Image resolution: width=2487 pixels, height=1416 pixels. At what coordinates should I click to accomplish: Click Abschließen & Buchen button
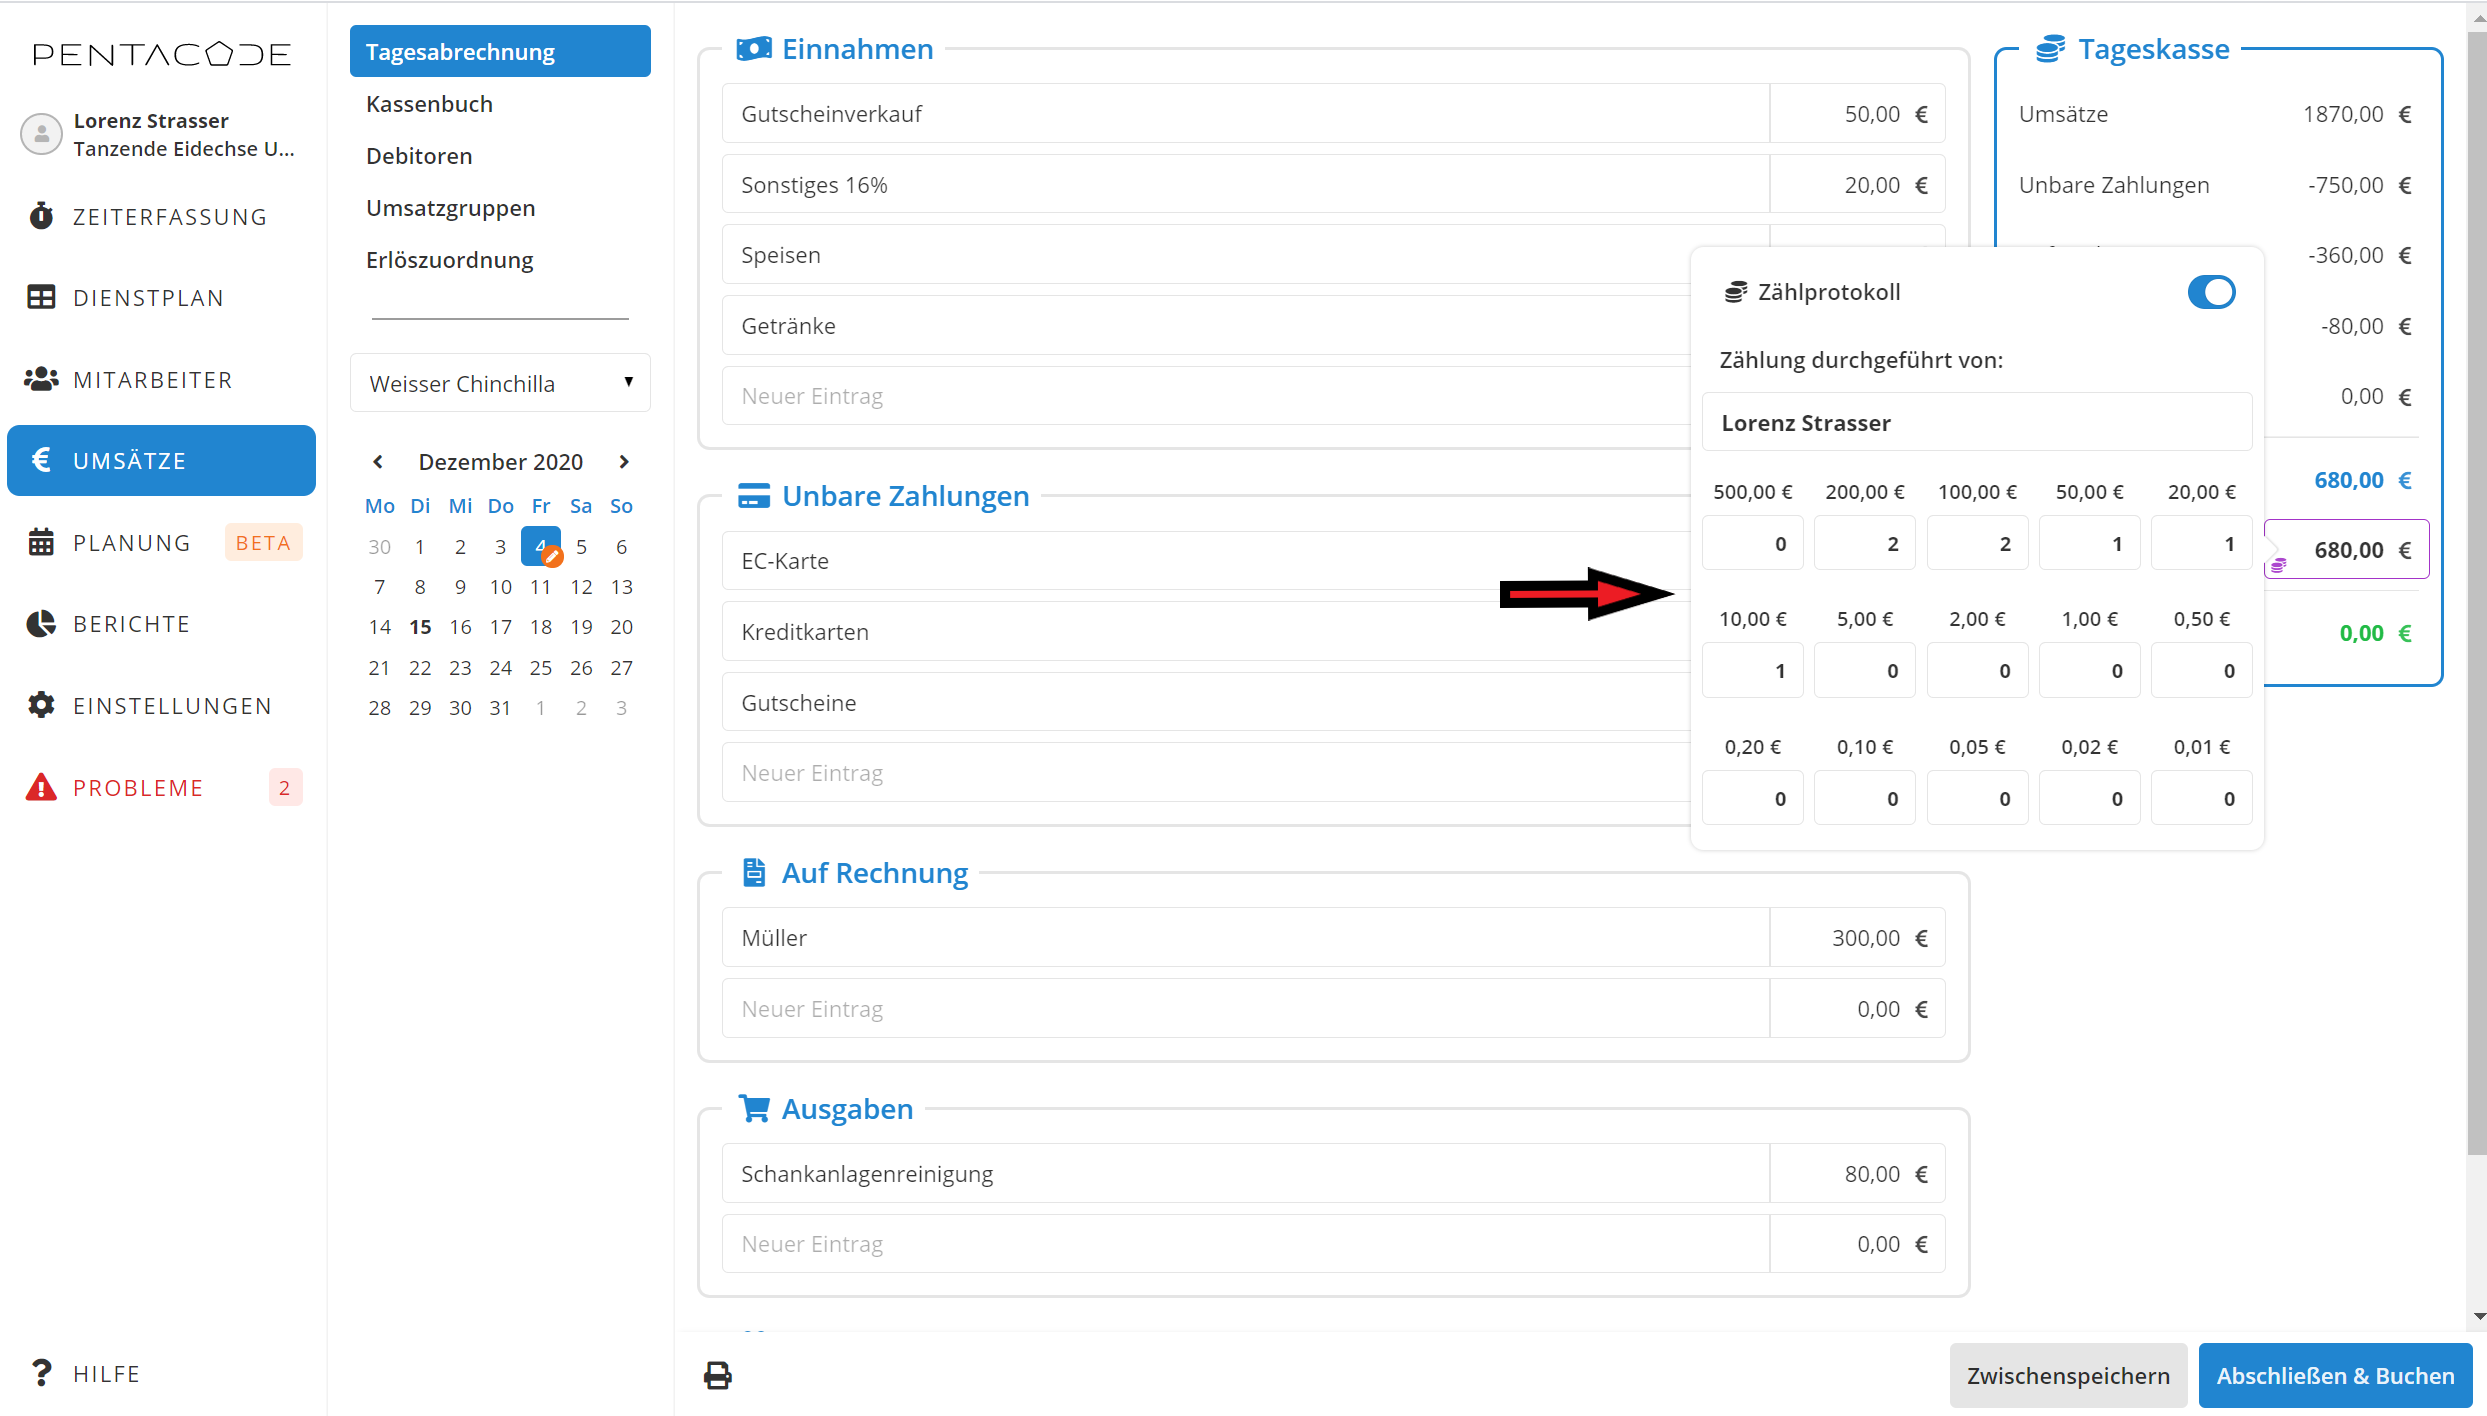[x=2334, y=1375]
